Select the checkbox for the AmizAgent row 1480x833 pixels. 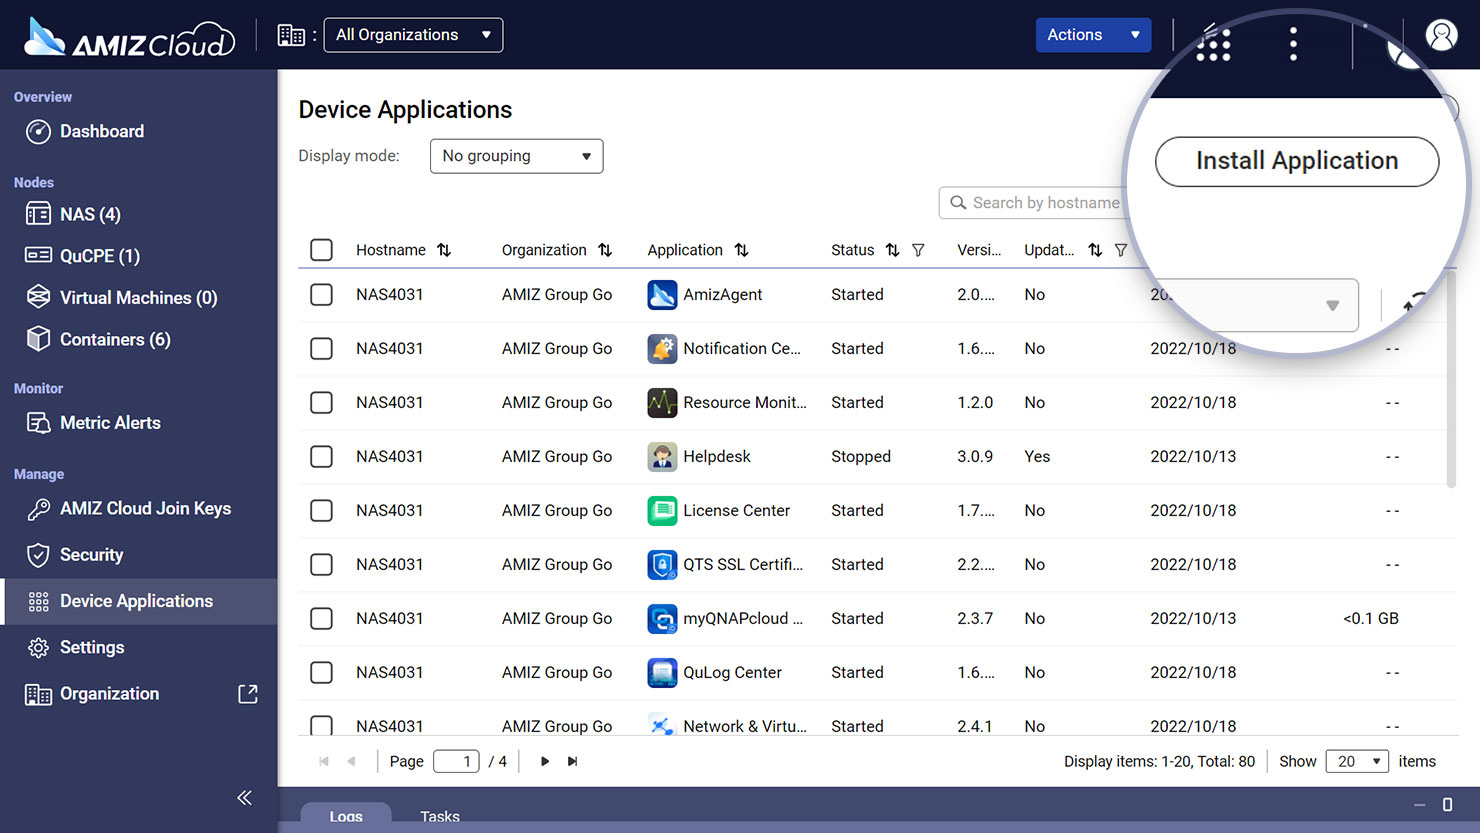point(321,294)
